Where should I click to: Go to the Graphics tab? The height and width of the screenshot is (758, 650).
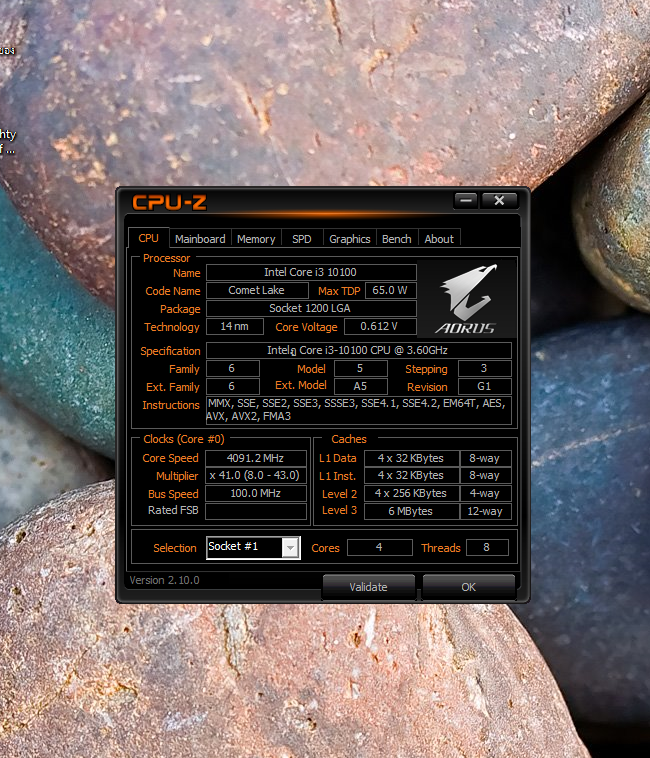[349, 239]
